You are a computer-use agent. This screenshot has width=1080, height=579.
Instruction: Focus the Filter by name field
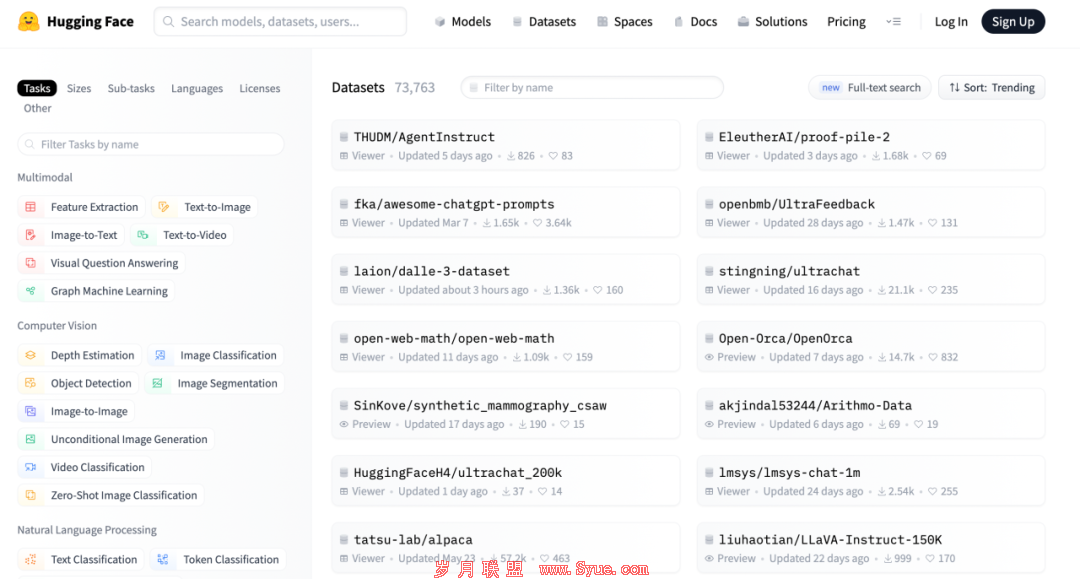click(592, 87)
